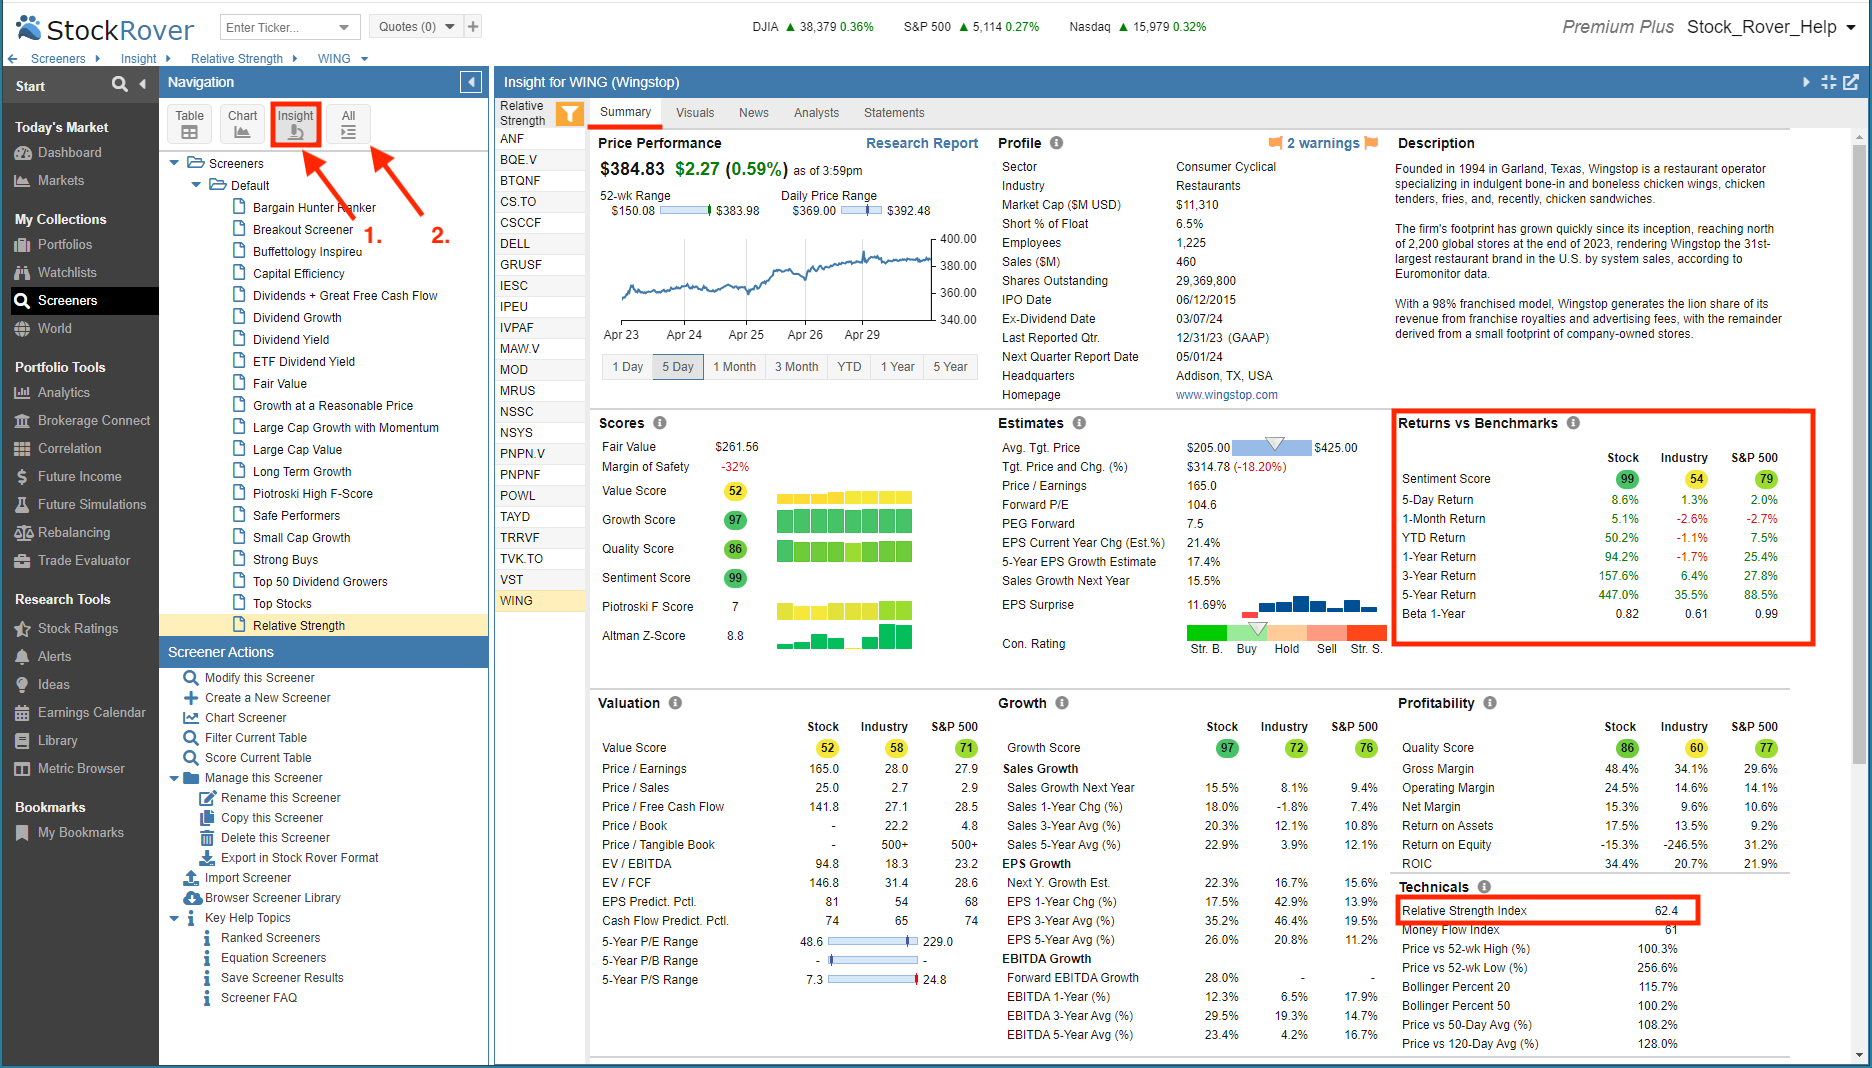This screenshot has width=1872, height=1068.
Task: Open the All views button
Action: (x=348, y=124)
